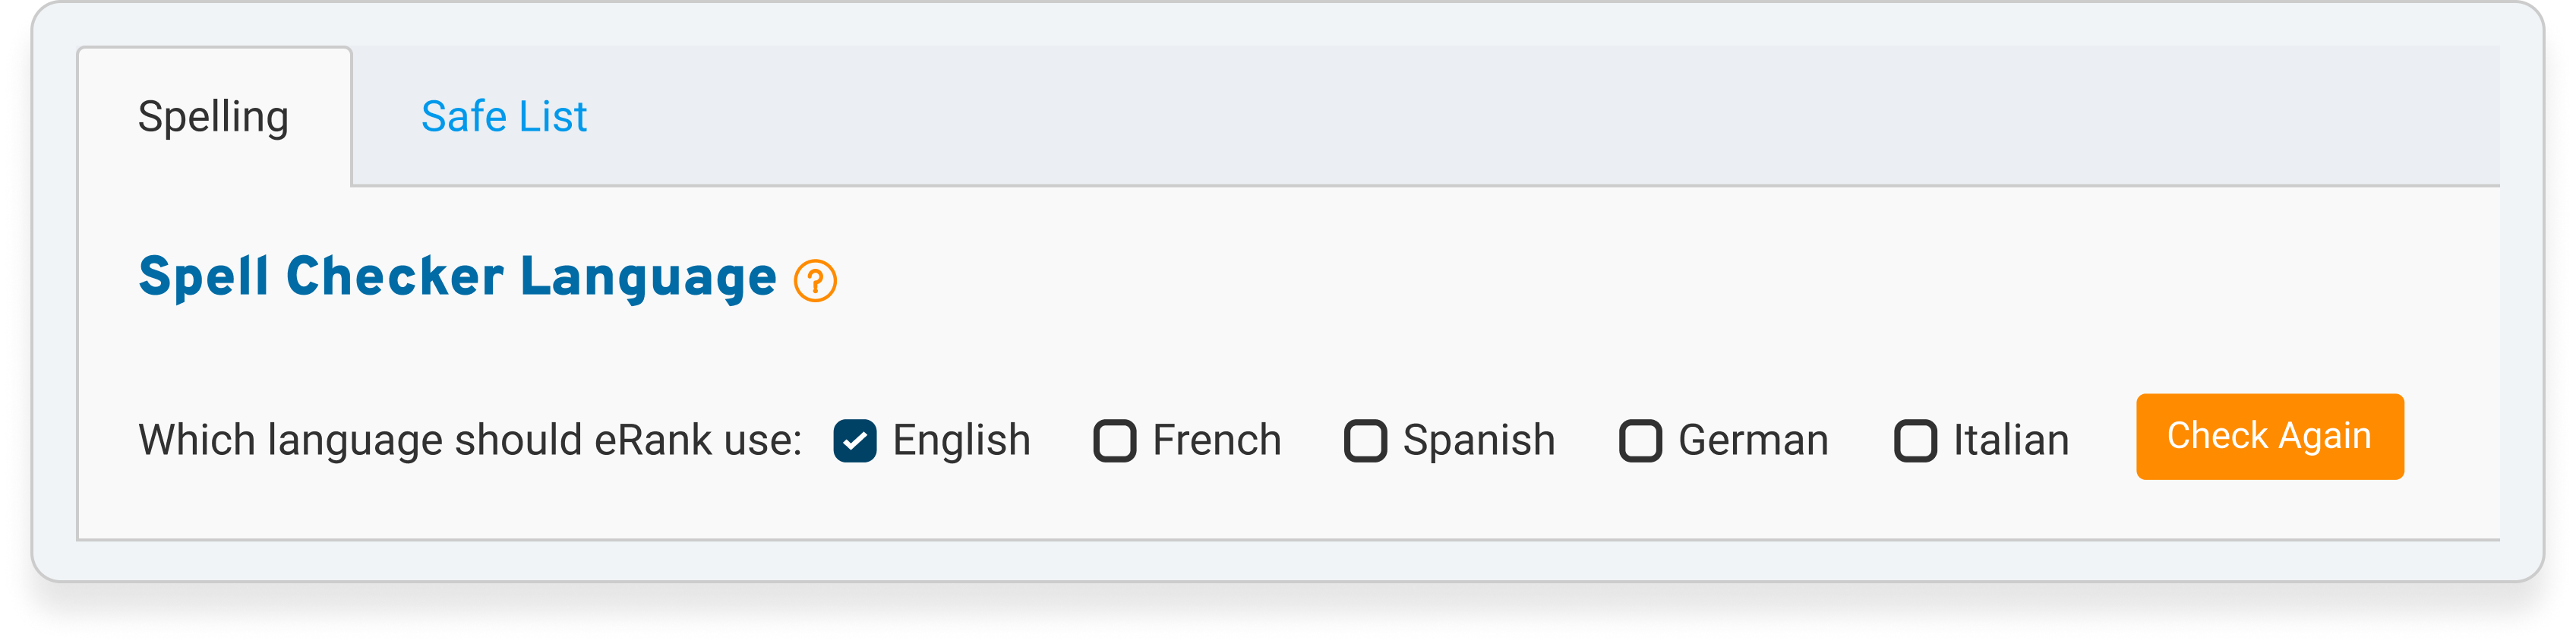Image resolution: width=2576 pixels, height=644 pixels.
Task: Click the Spell Checker Language heading
Action: [x=458, y=278]
